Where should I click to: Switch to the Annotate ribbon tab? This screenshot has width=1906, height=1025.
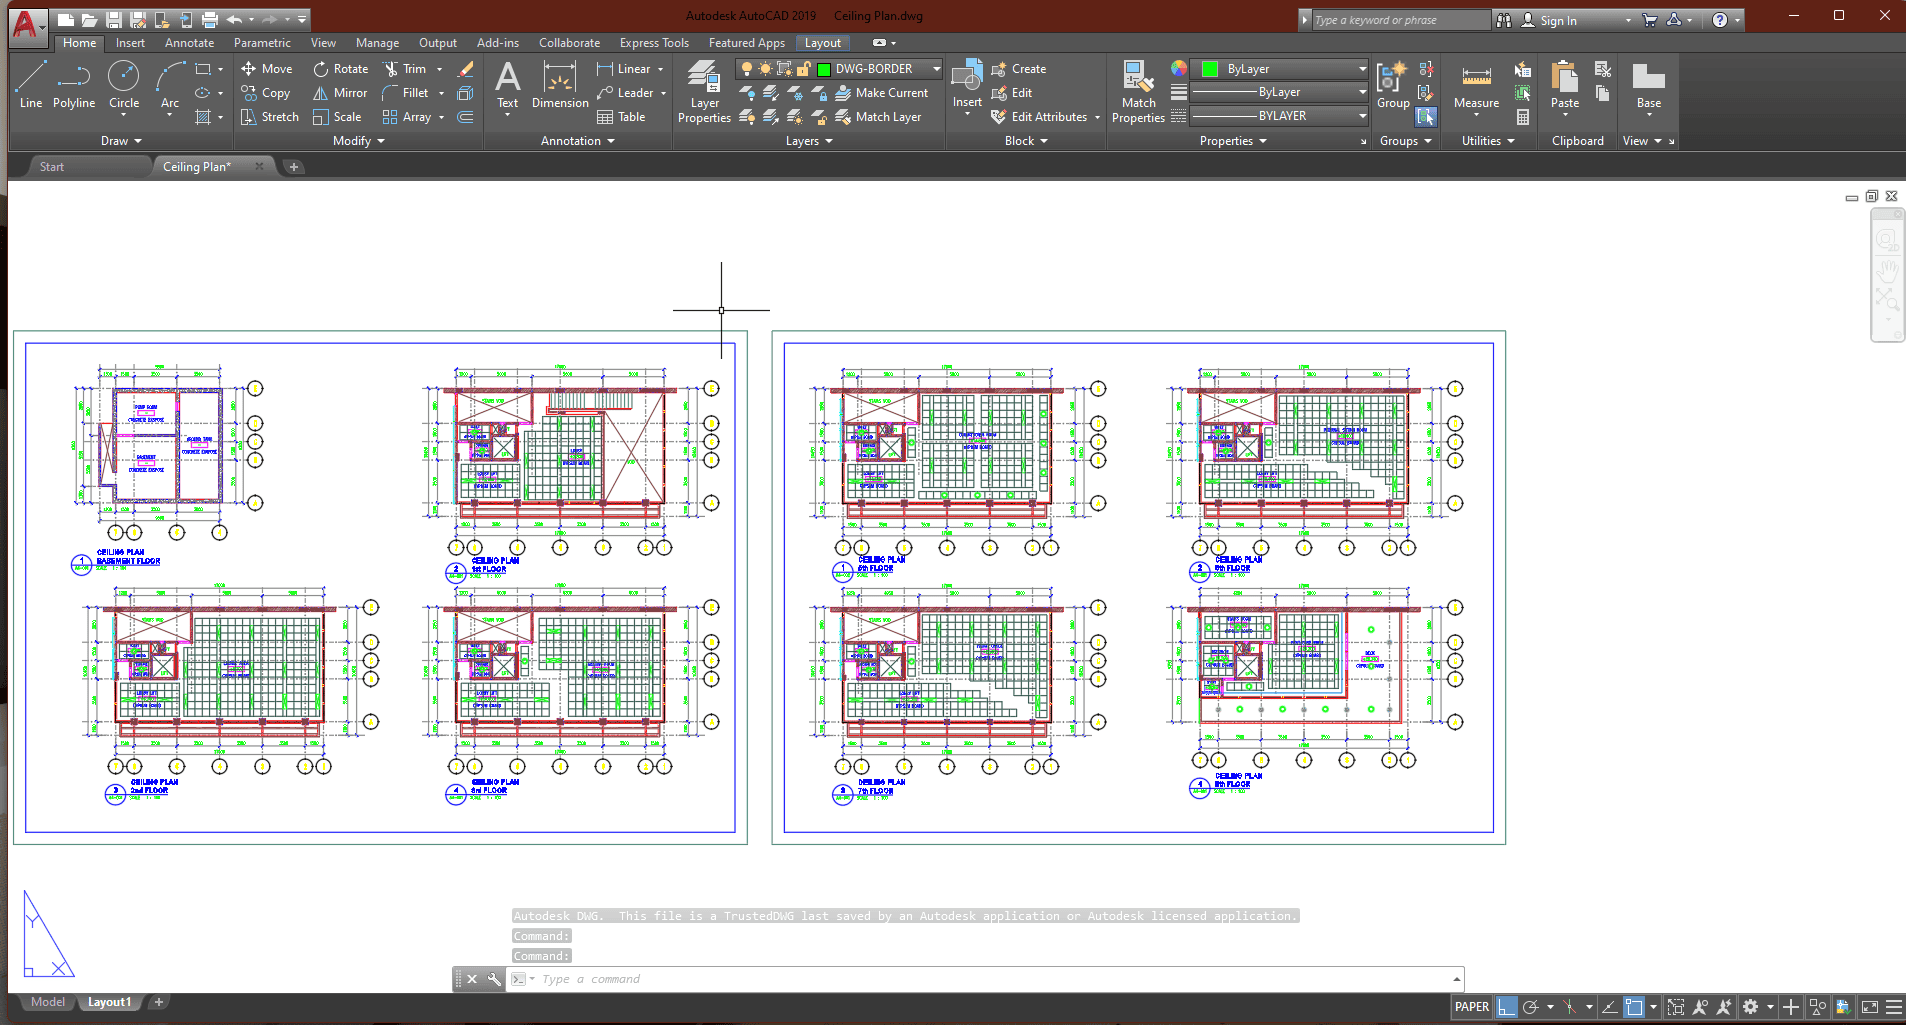[189, 43]
